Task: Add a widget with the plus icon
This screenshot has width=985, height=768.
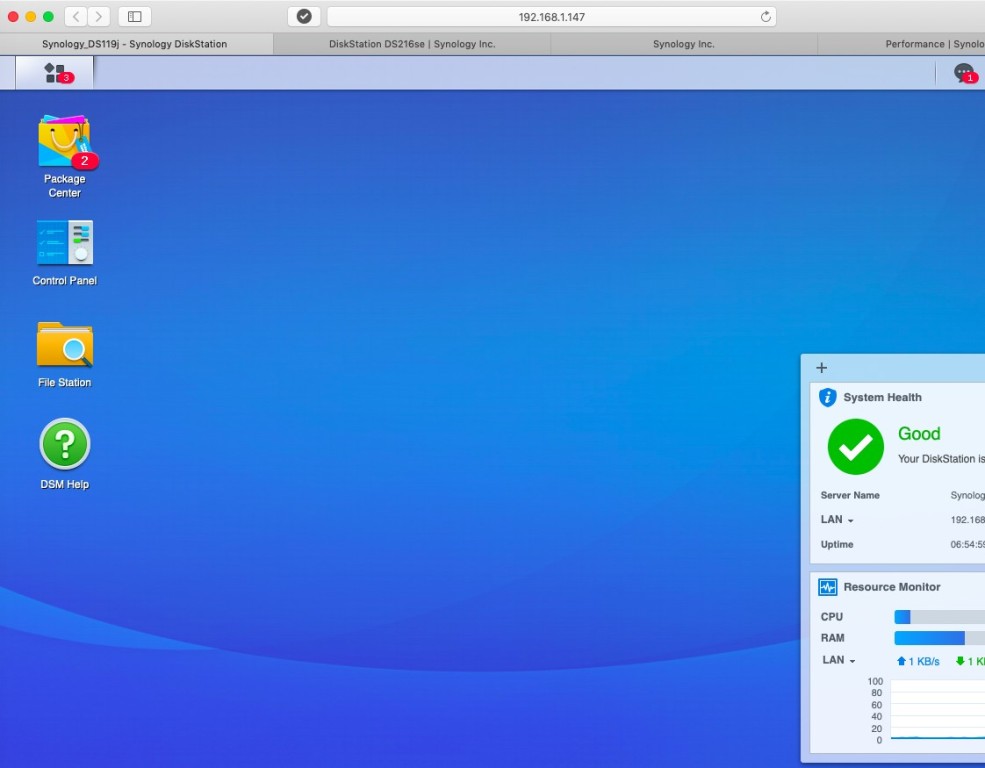Action: tap(822, 368)
